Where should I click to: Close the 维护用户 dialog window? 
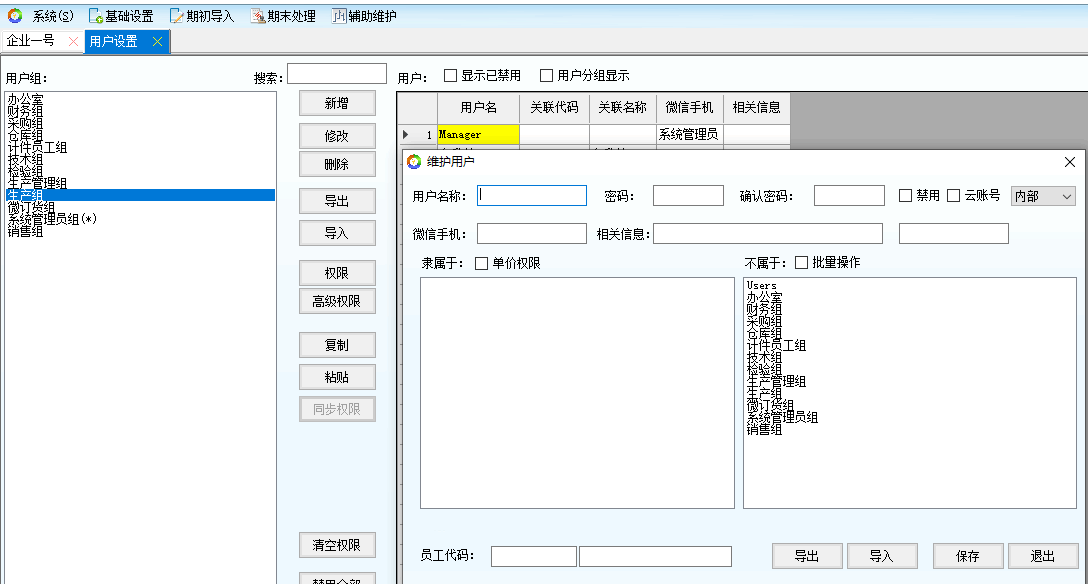pos(1069,162)
